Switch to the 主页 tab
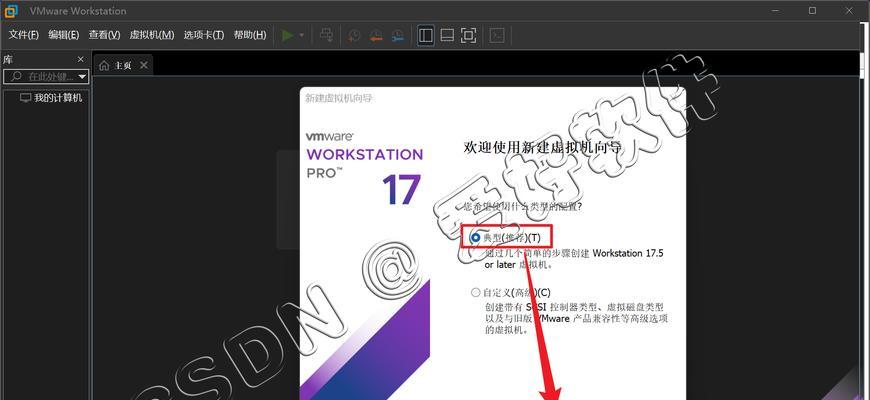870x400 pixels. coord(123,65)
